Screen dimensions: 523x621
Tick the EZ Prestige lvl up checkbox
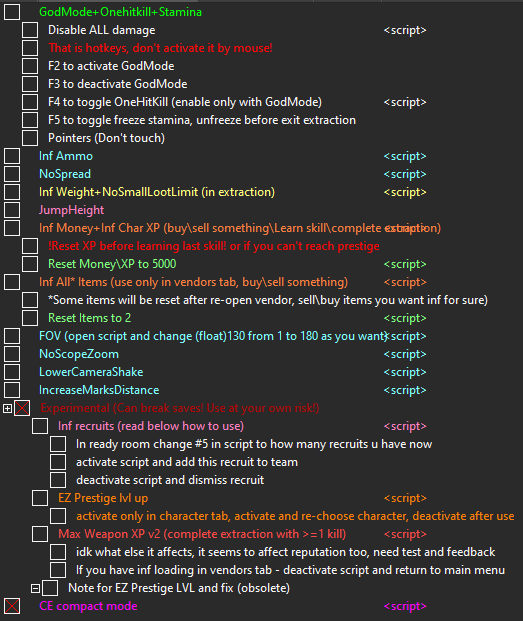click(40, 498)
